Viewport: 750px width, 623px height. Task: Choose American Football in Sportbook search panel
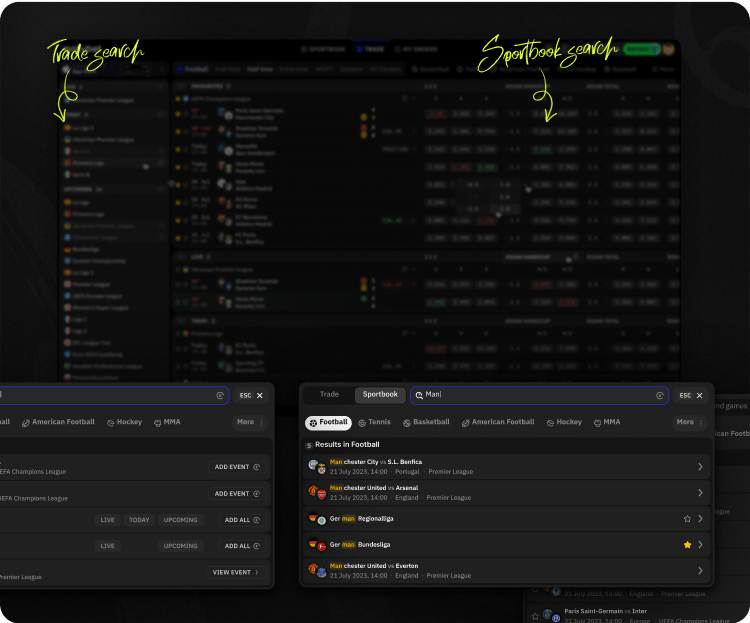pyautogui.click(x=498, y=423)
